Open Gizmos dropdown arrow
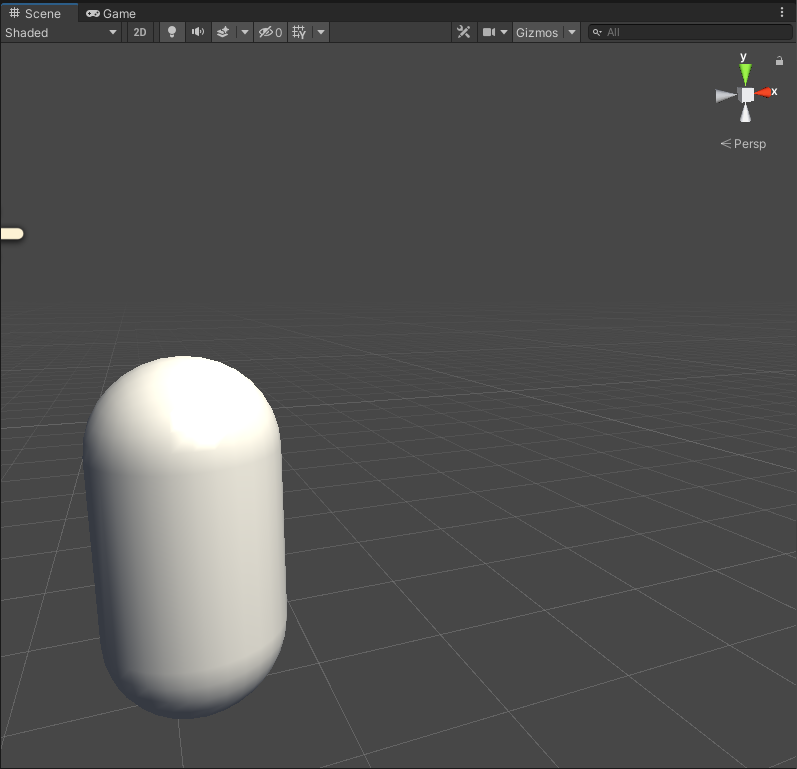Image resolution: width=797 pixels, height=769 pixels. (572, 33)
